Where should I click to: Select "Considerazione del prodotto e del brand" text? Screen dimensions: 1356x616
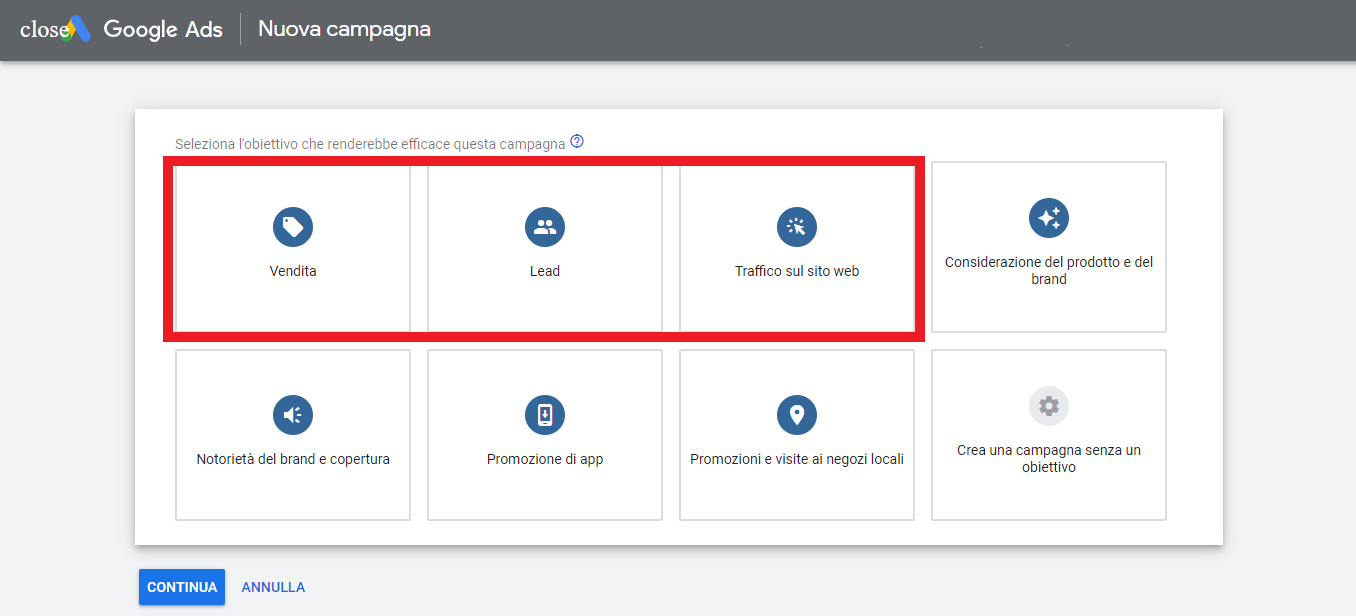point(1049,271)
